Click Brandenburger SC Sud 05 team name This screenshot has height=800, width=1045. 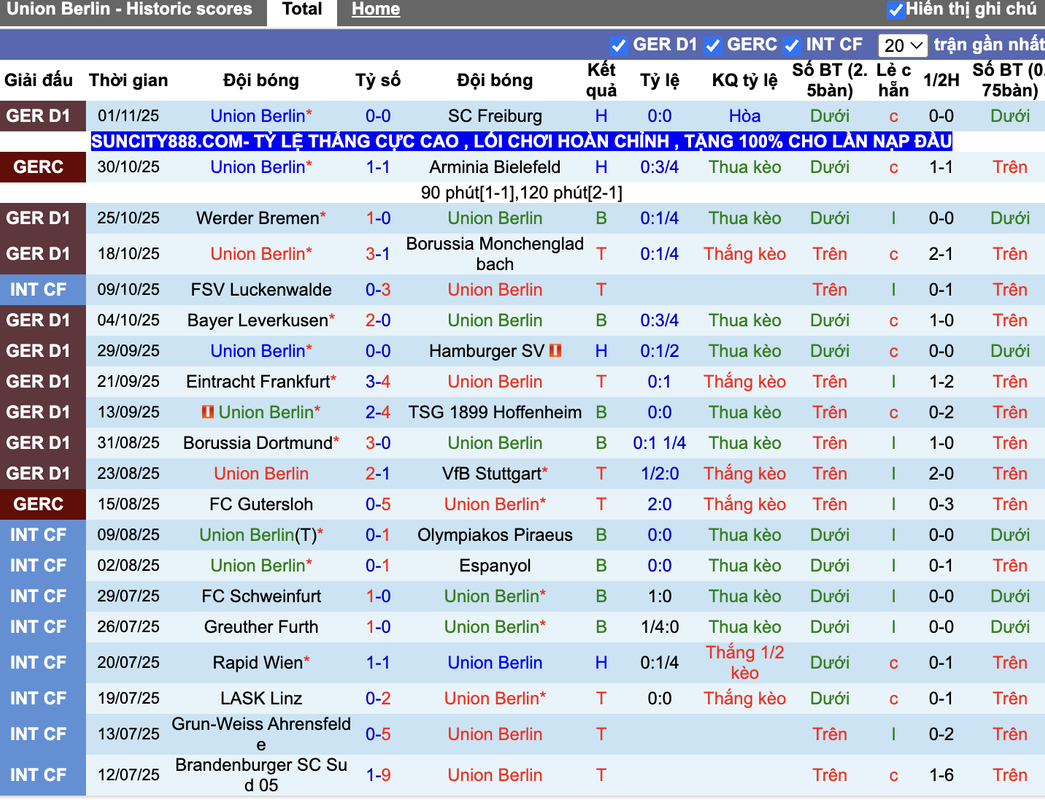pyautogui.click(x=261, y=775)
